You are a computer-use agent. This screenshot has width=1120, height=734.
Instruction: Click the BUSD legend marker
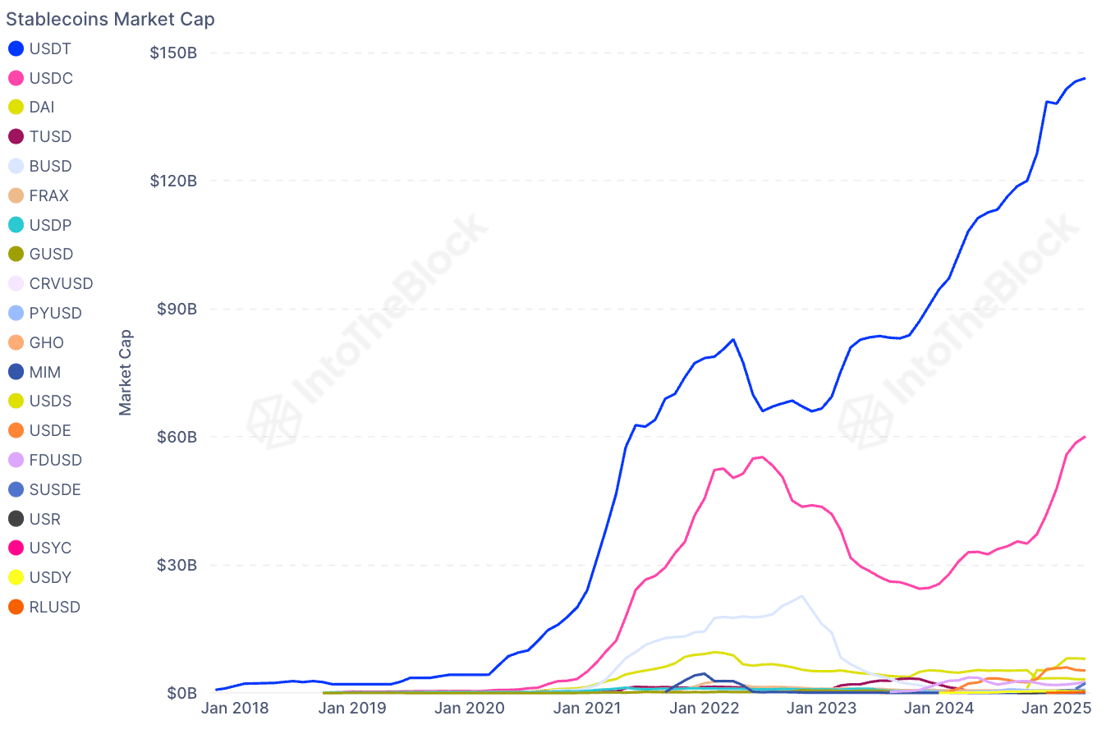[x=16, y=166]
